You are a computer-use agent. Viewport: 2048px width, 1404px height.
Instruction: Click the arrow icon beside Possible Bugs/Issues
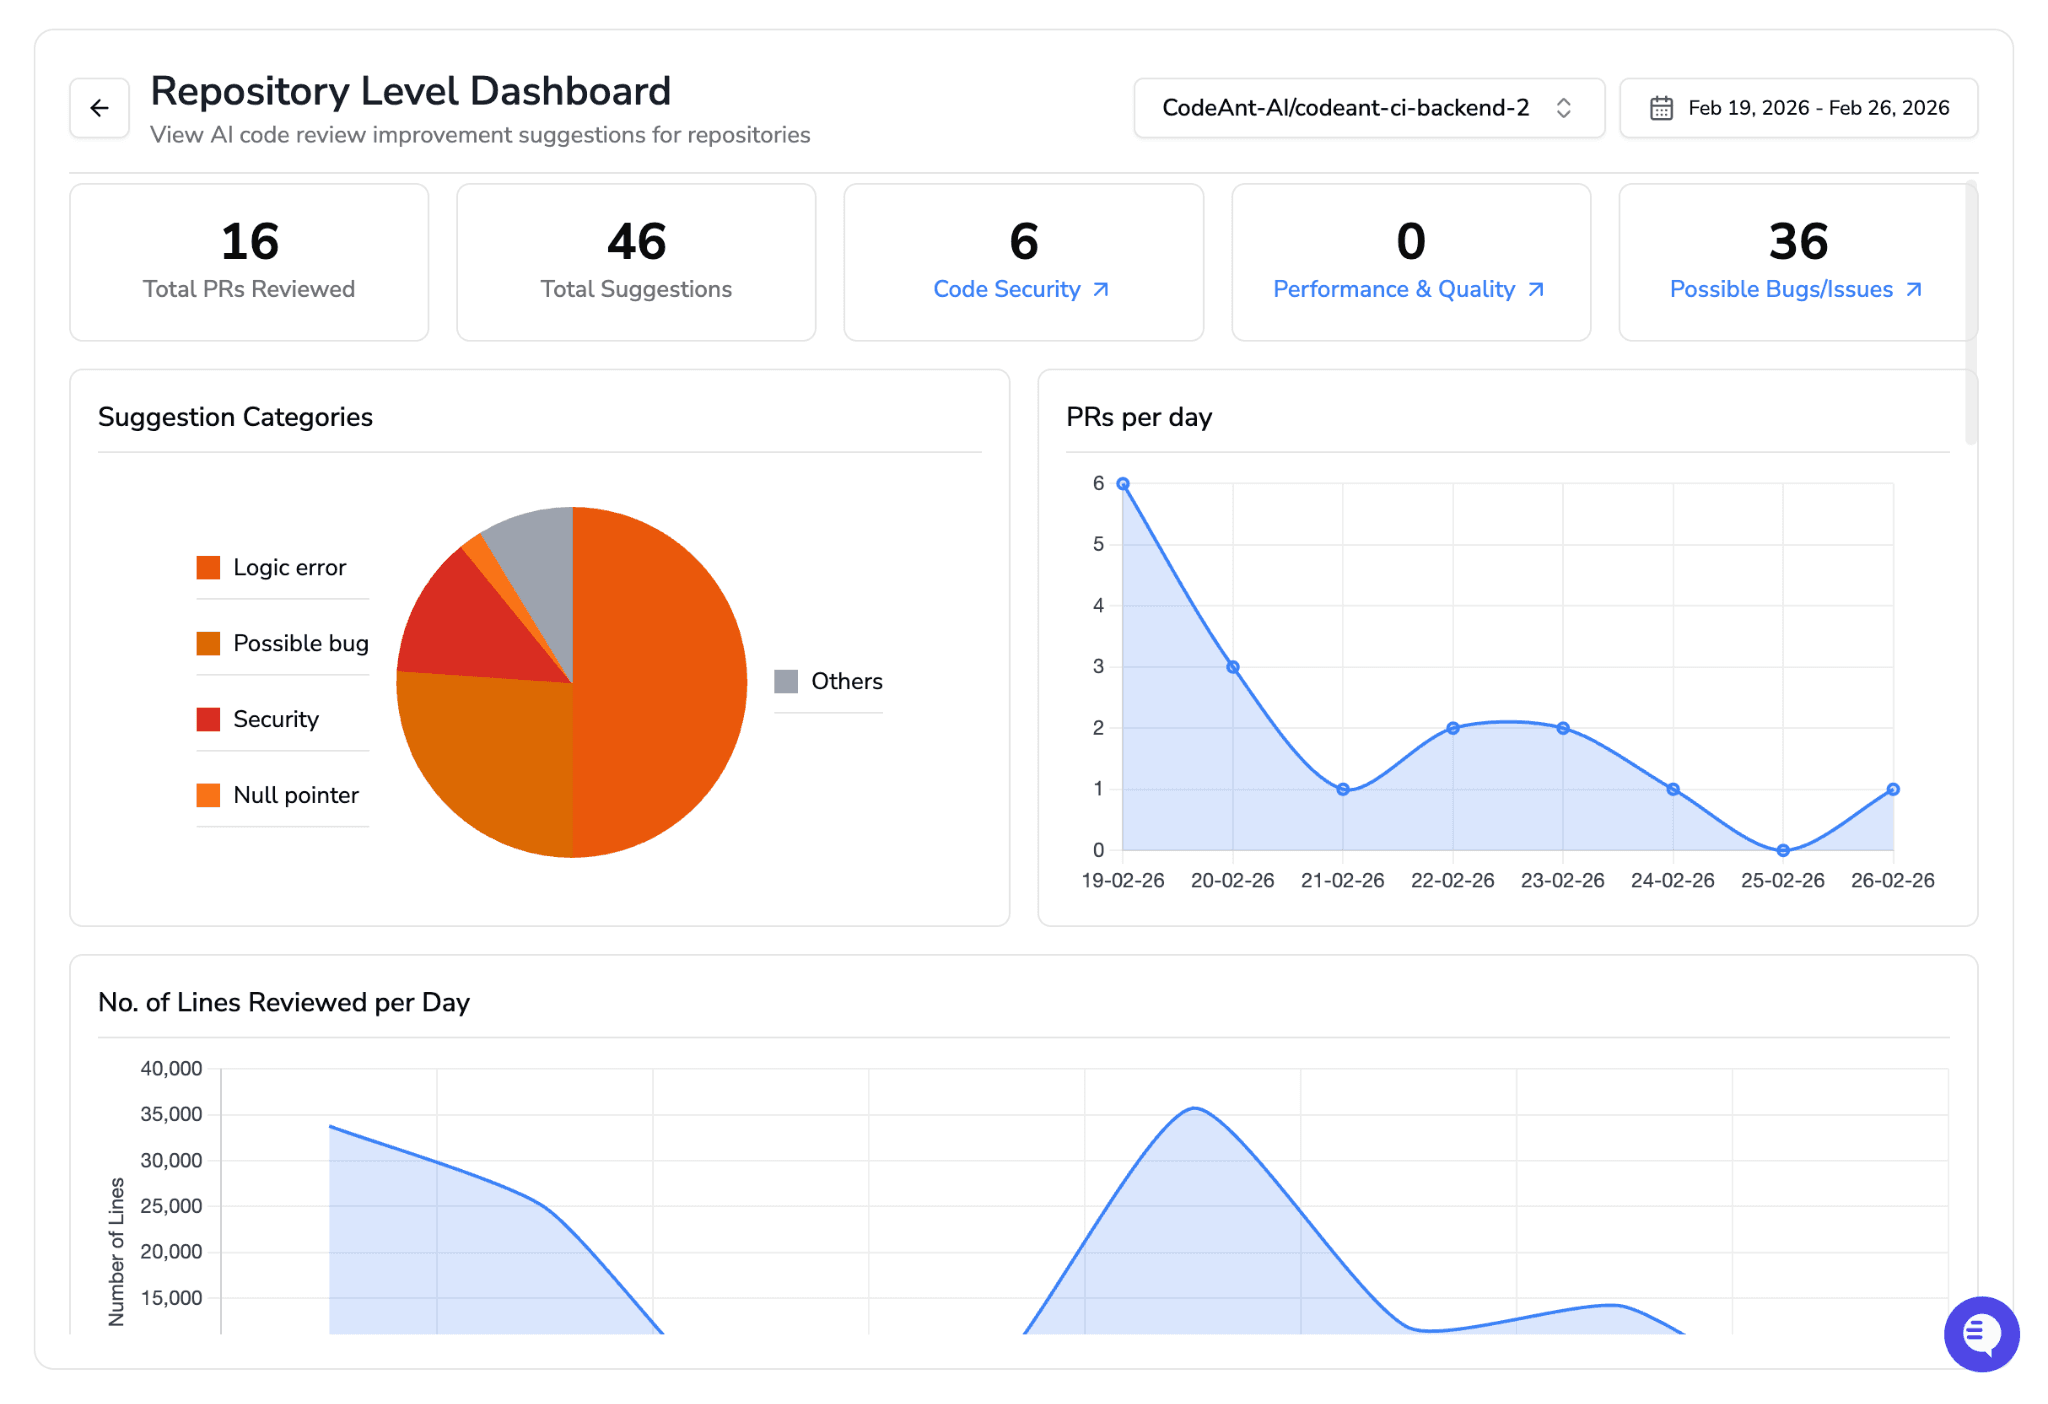coord(1914,290)
